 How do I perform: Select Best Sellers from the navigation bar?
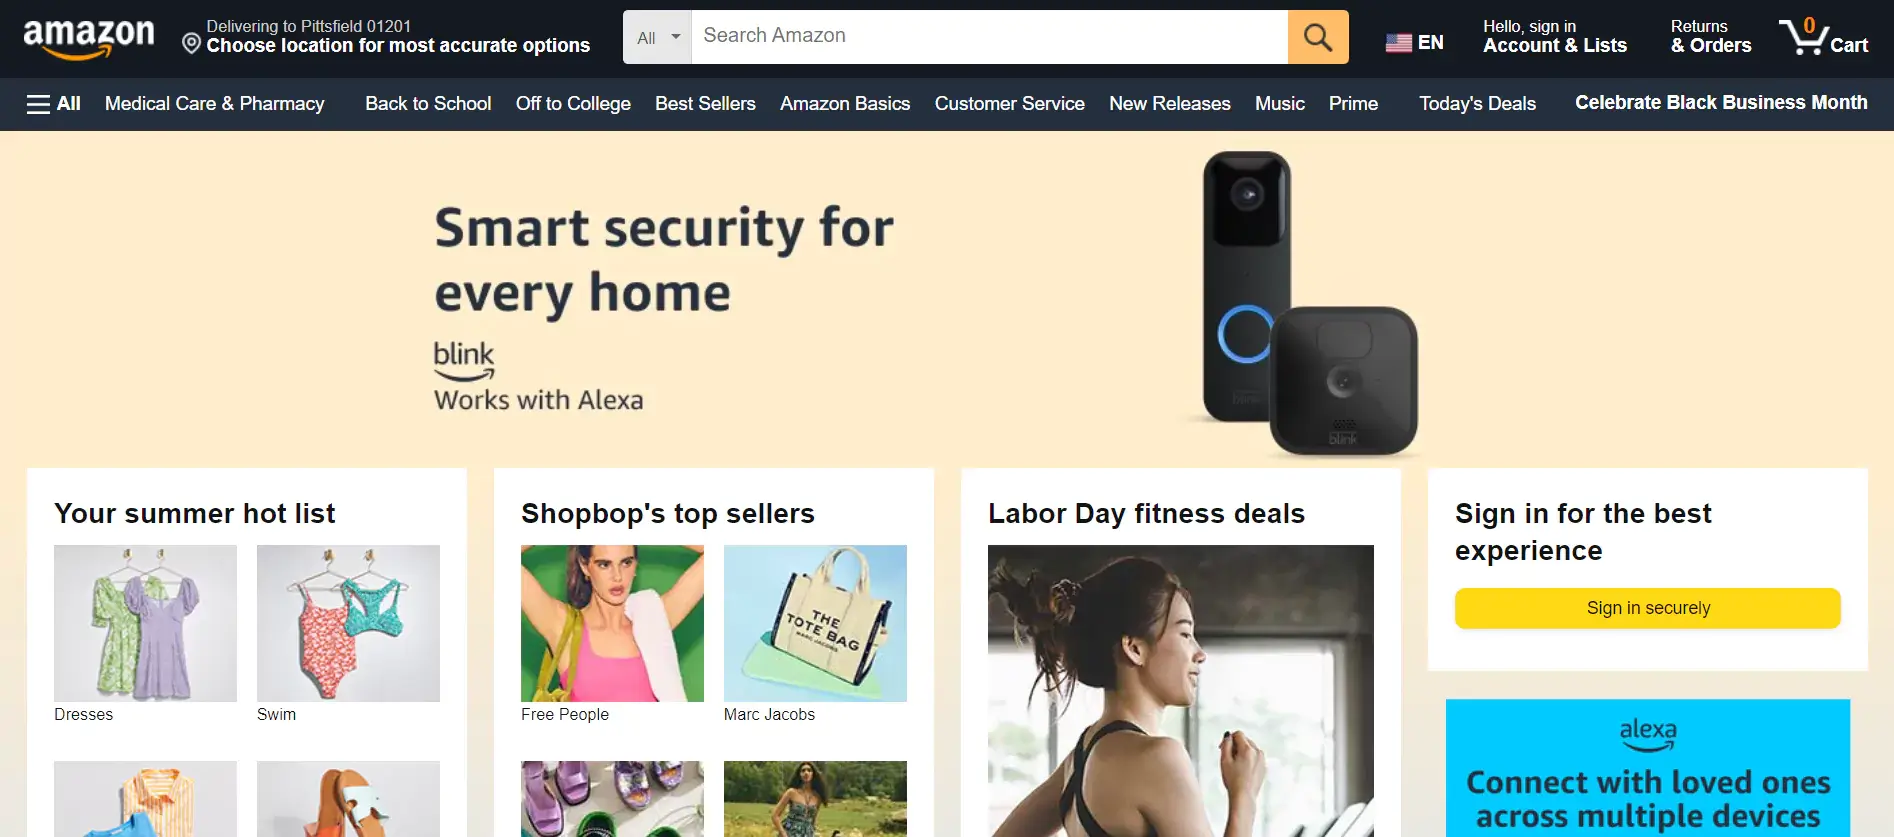tap(705, 103)
